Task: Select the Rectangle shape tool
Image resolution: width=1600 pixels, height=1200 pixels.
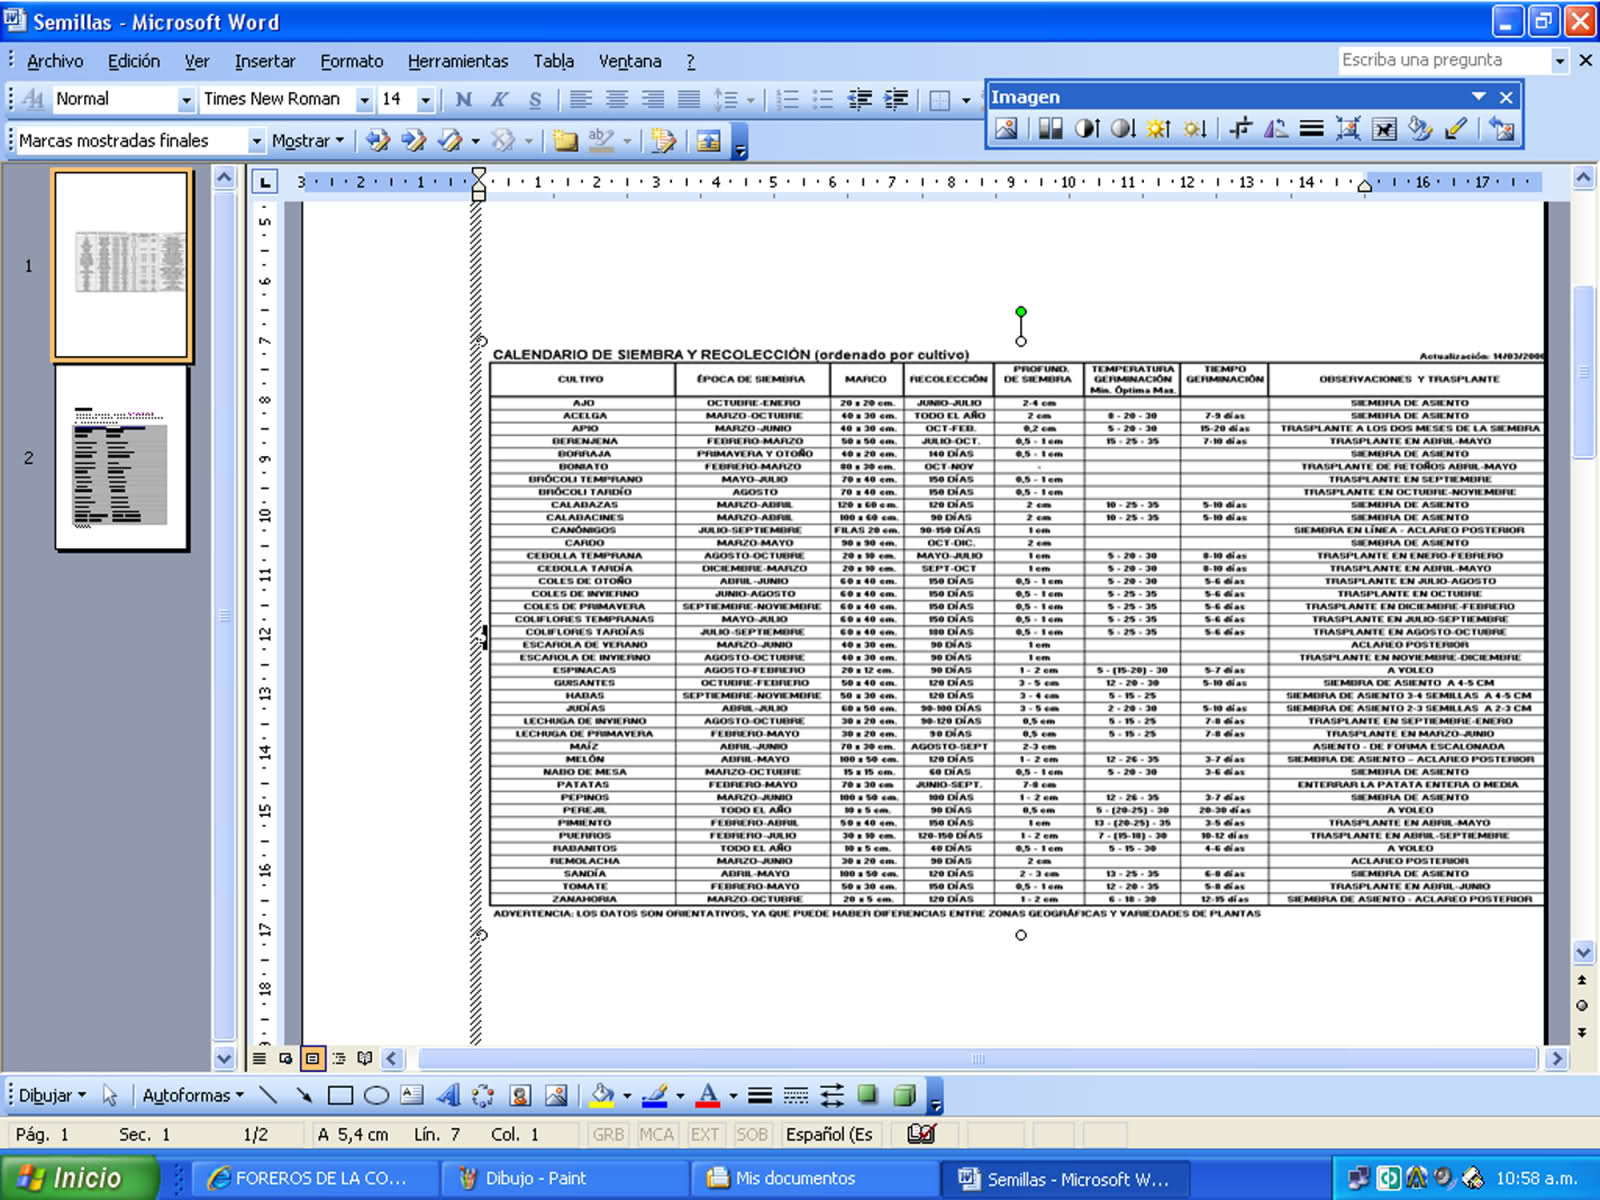Action: [340, 1096]
